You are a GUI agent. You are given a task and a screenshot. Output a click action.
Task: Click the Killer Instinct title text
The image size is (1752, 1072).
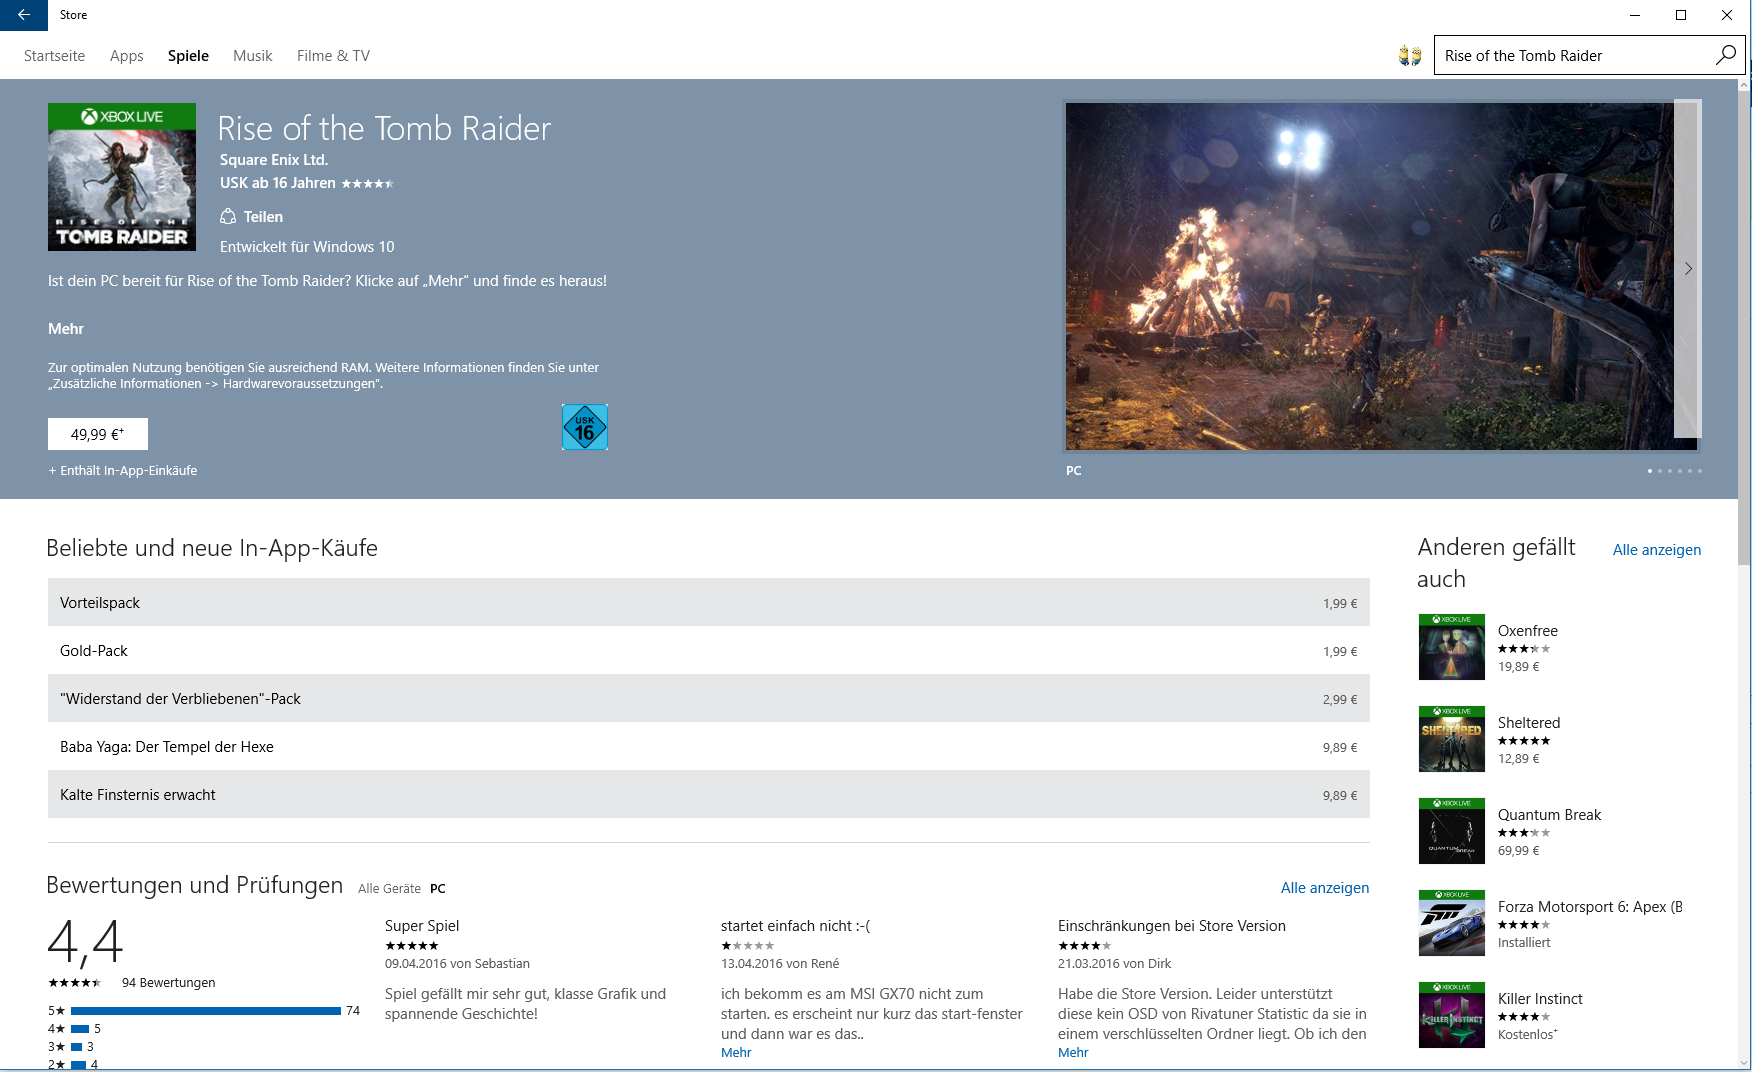pyautogui.click(x=1540, y=999)
